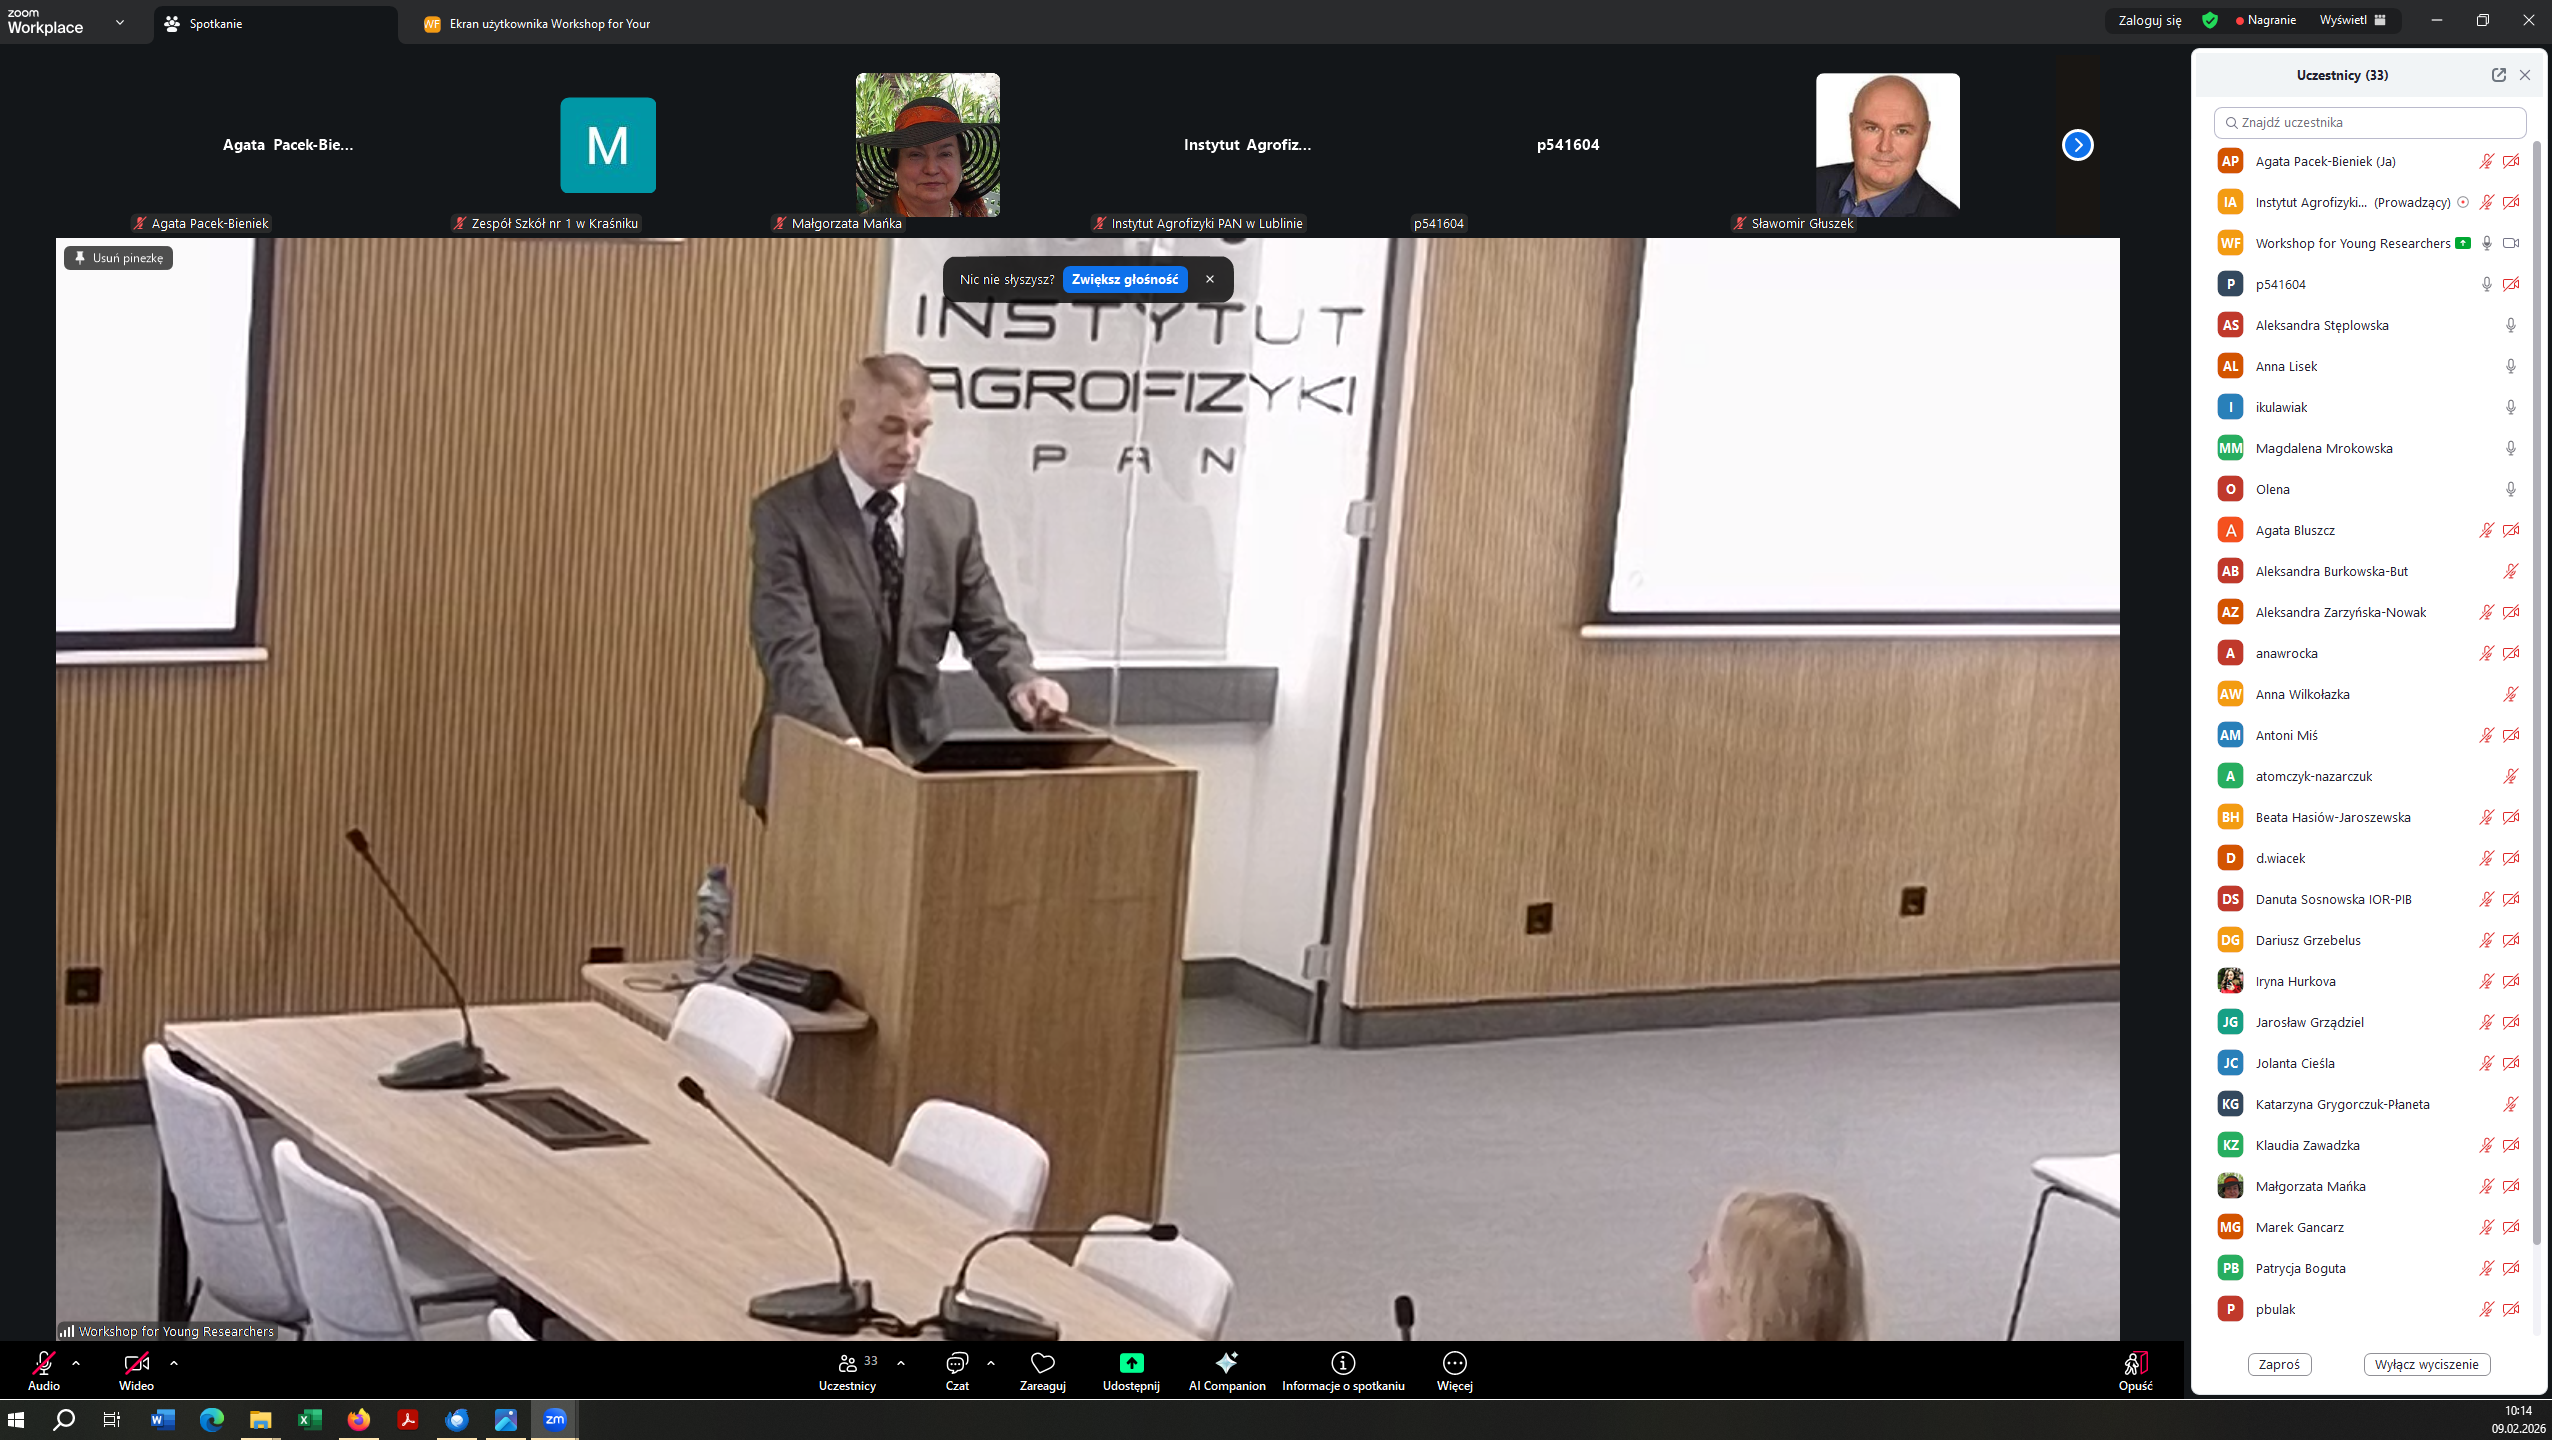Open the Reactions (Zareaguj) icon

click(1042, 1363)
